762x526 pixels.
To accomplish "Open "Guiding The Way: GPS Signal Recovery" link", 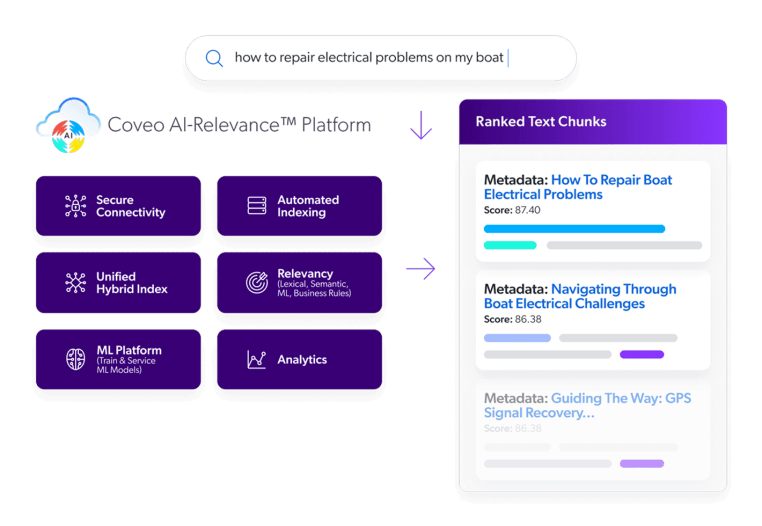I will click(x=587, y=405).
